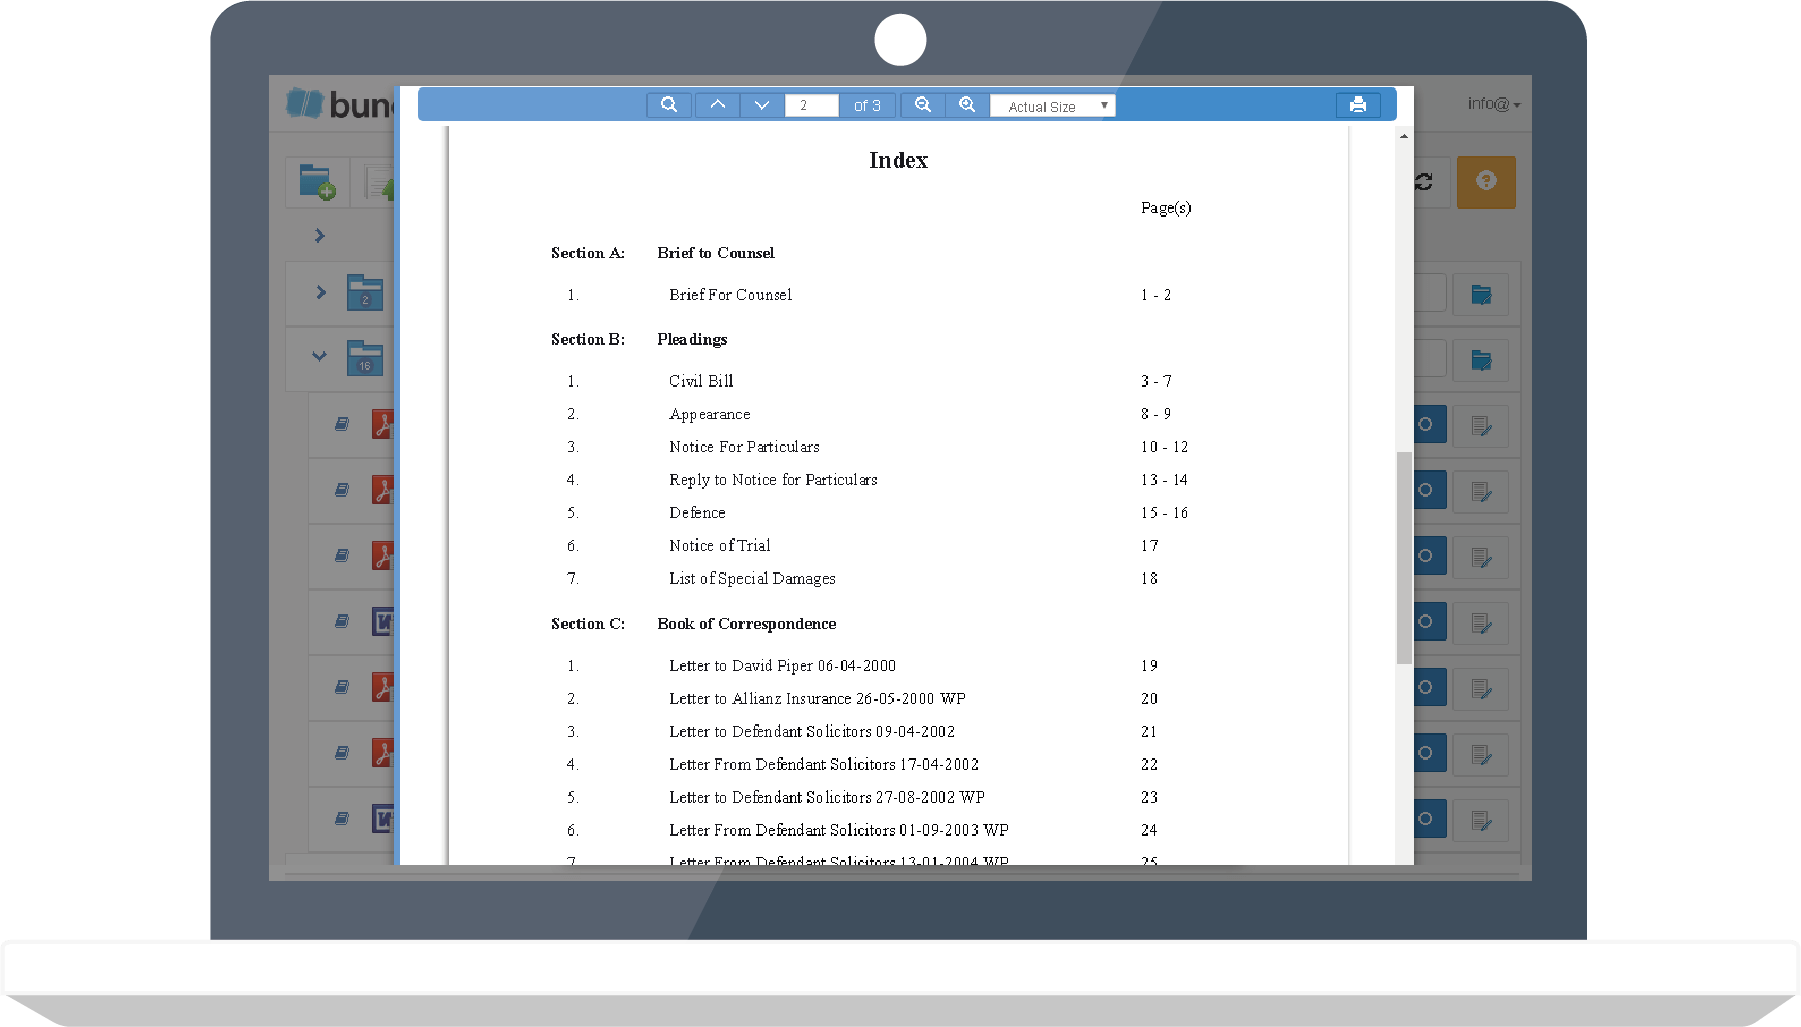1801x1027 pixels.
Task: Go to the next page with the down chevron
Action: click(761, 104)
